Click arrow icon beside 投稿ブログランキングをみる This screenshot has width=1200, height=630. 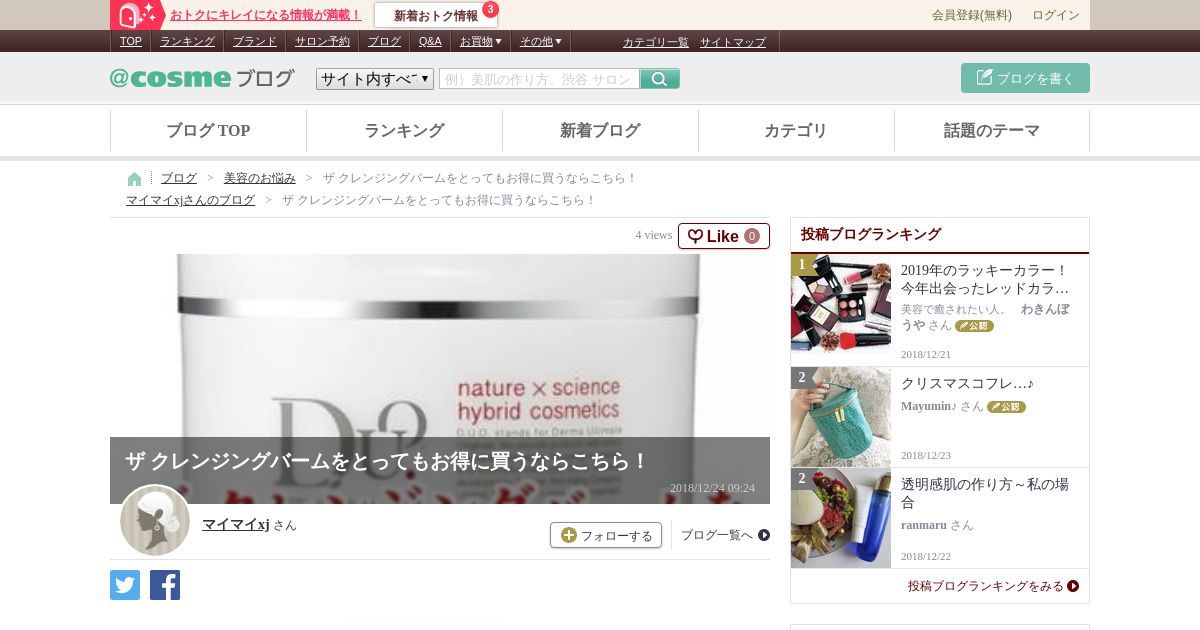pos(1073,586)
